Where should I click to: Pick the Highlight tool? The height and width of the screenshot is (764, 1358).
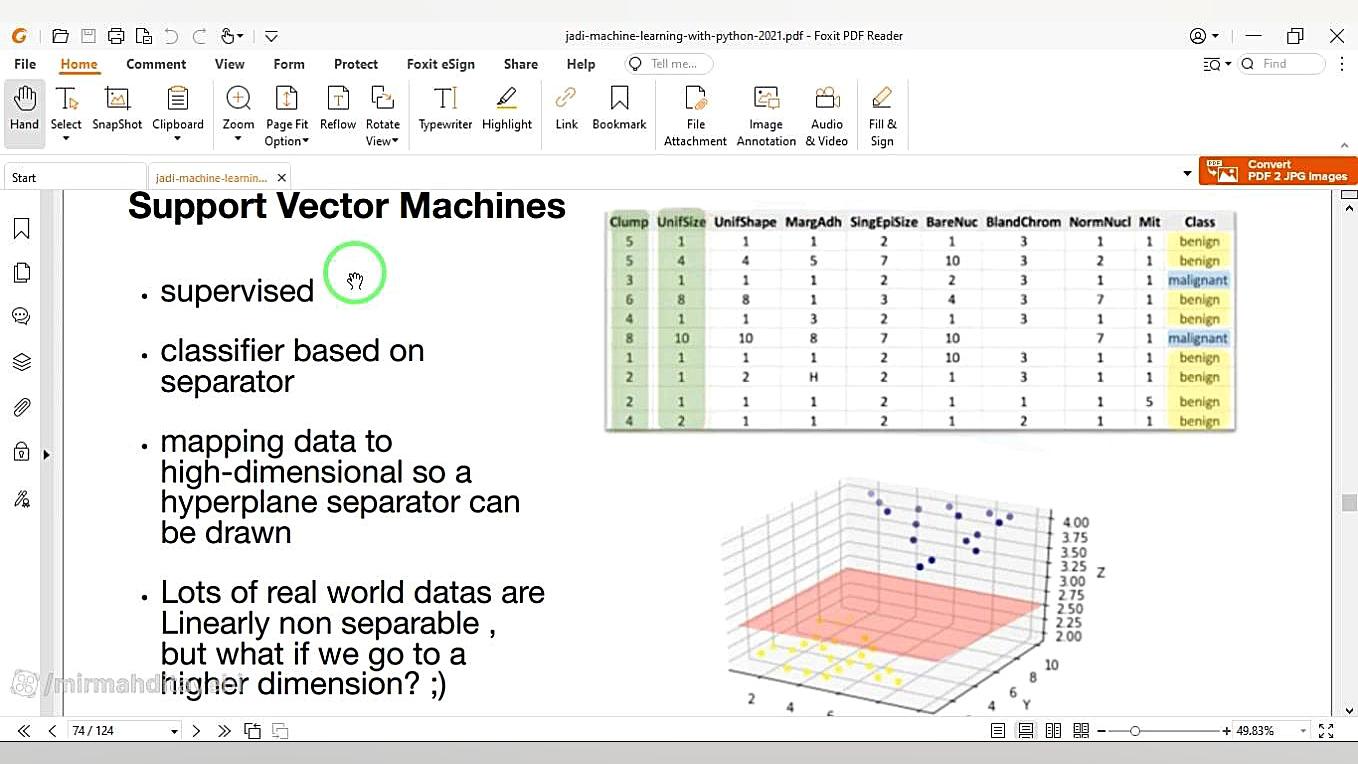tap(507, 110)
